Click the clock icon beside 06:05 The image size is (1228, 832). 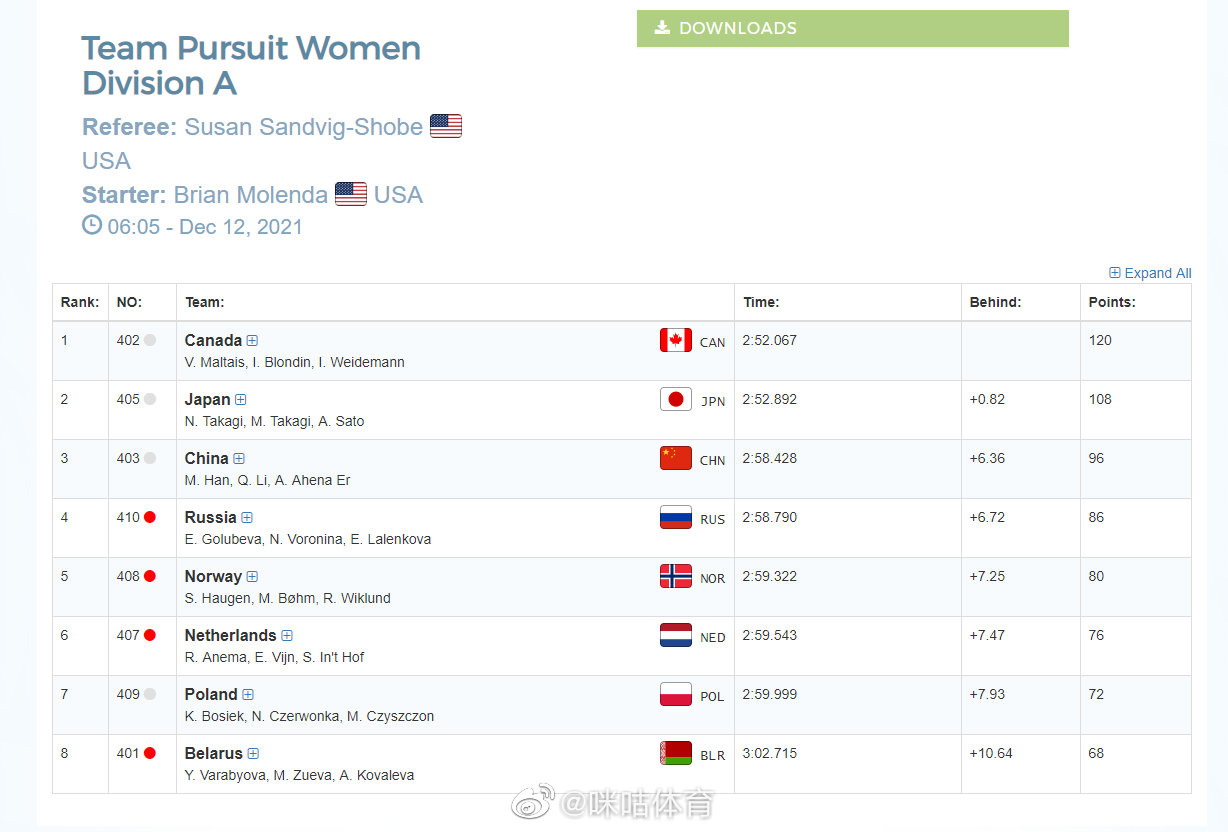point(92,225)
